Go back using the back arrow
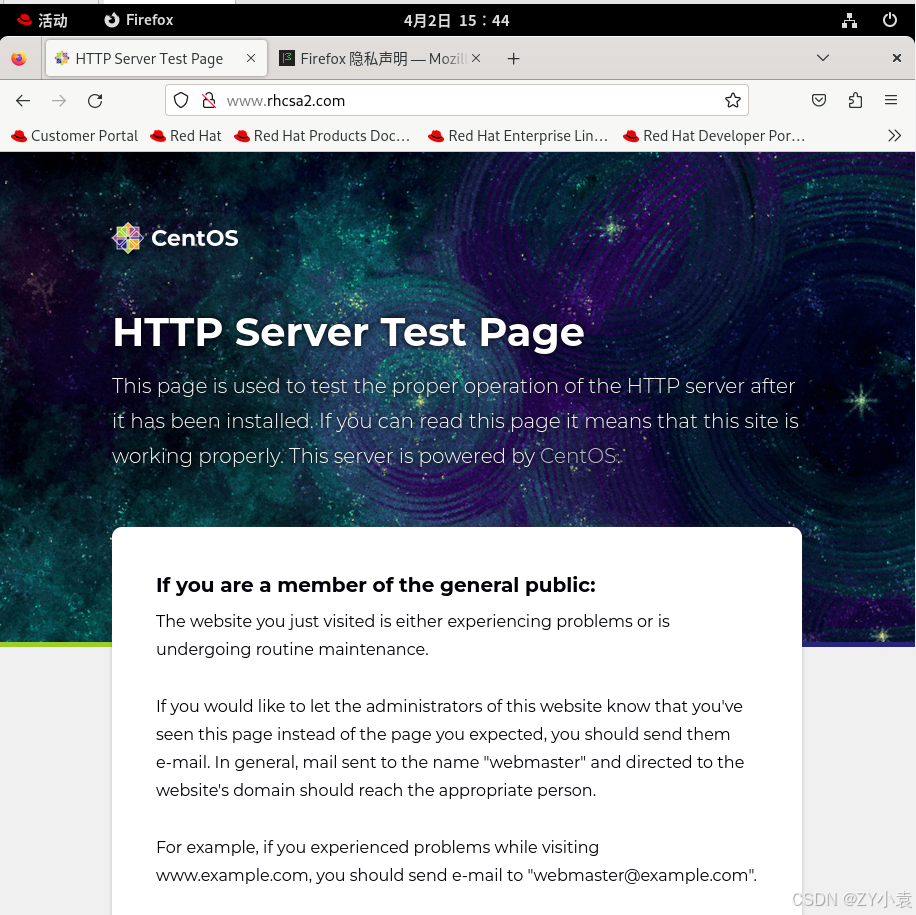 tap(23, 100)
